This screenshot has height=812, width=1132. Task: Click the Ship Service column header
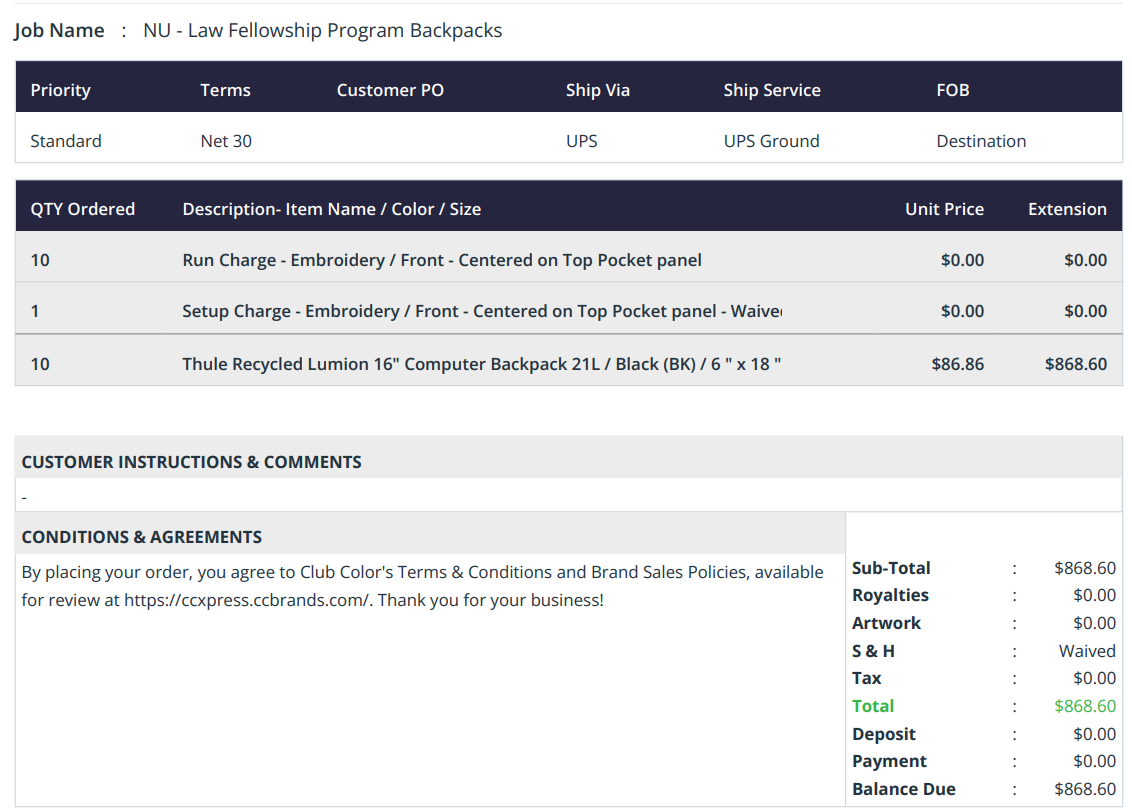pos(772,90)
